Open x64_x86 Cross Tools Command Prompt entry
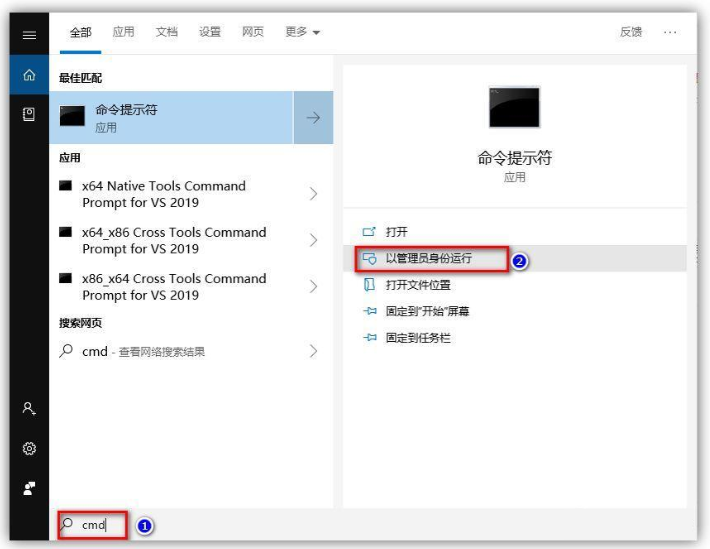Image resolution: width=710 pixels, height=549 pixels. [x=191, y=240]
